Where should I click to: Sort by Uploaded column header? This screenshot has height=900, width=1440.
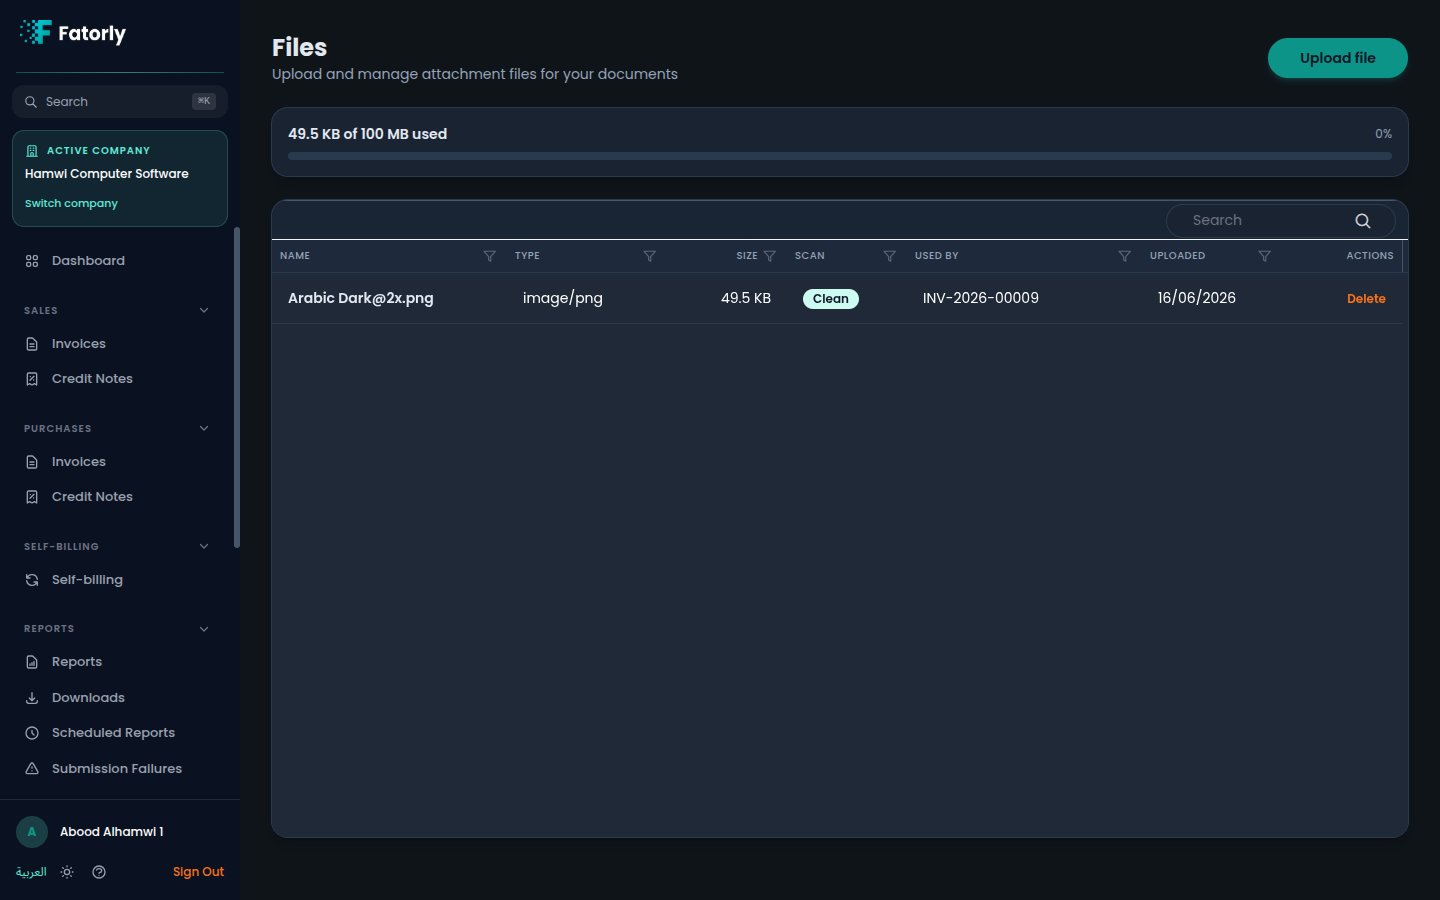point(1177,256)
